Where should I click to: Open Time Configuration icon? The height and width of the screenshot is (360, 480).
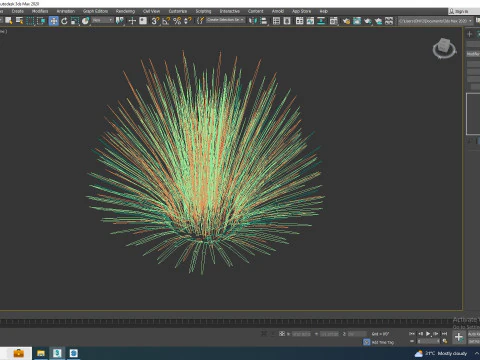tap(445, 341)
